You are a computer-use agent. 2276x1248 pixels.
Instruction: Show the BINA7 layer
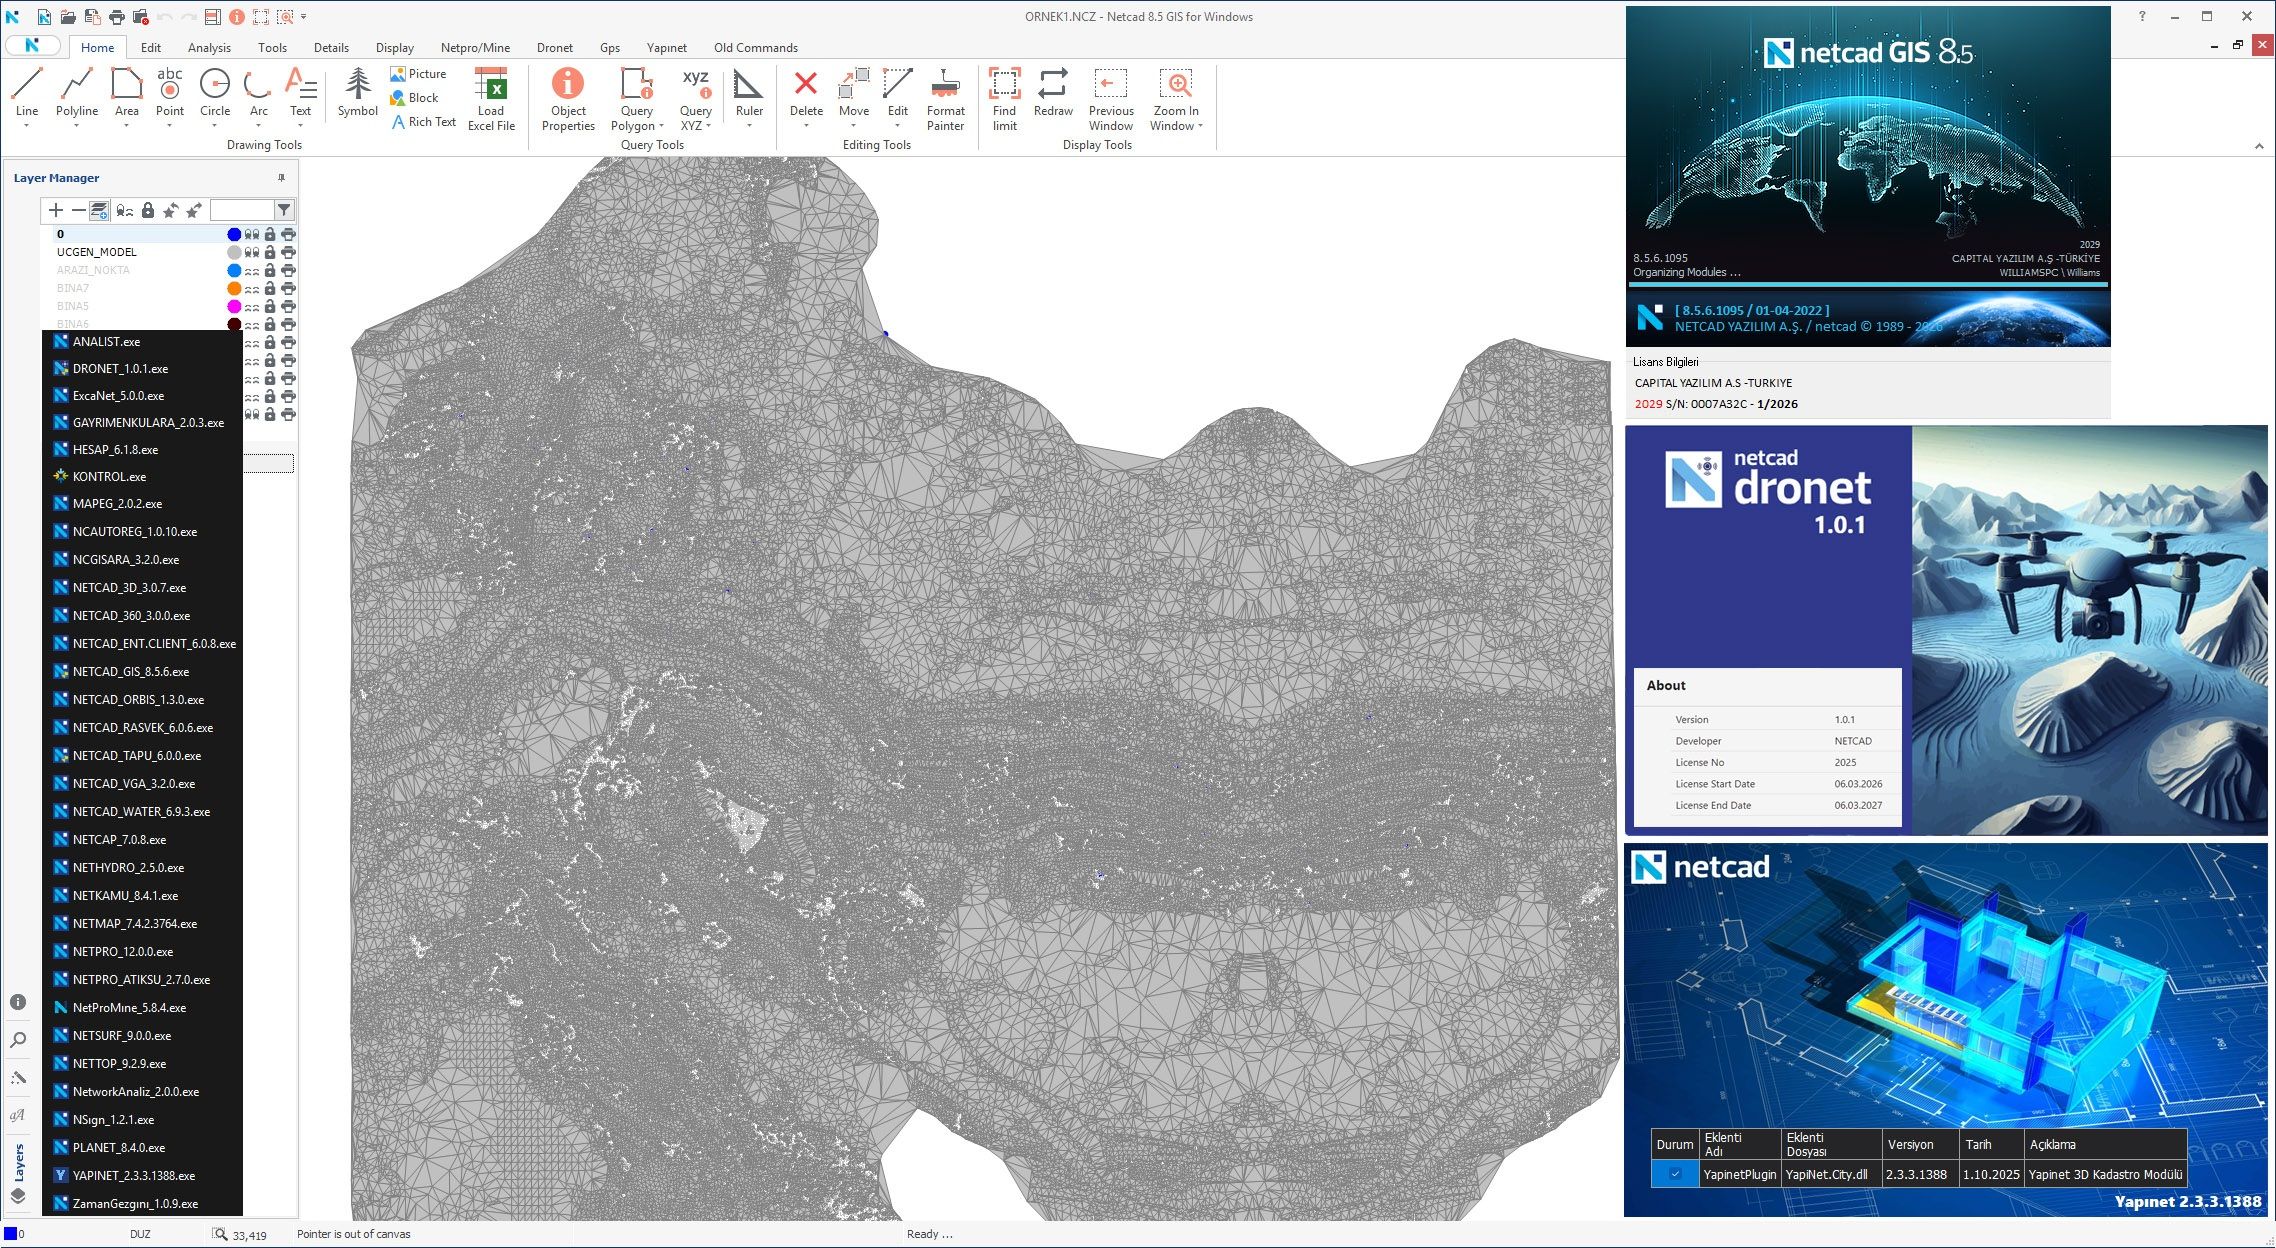click(252, 288)
